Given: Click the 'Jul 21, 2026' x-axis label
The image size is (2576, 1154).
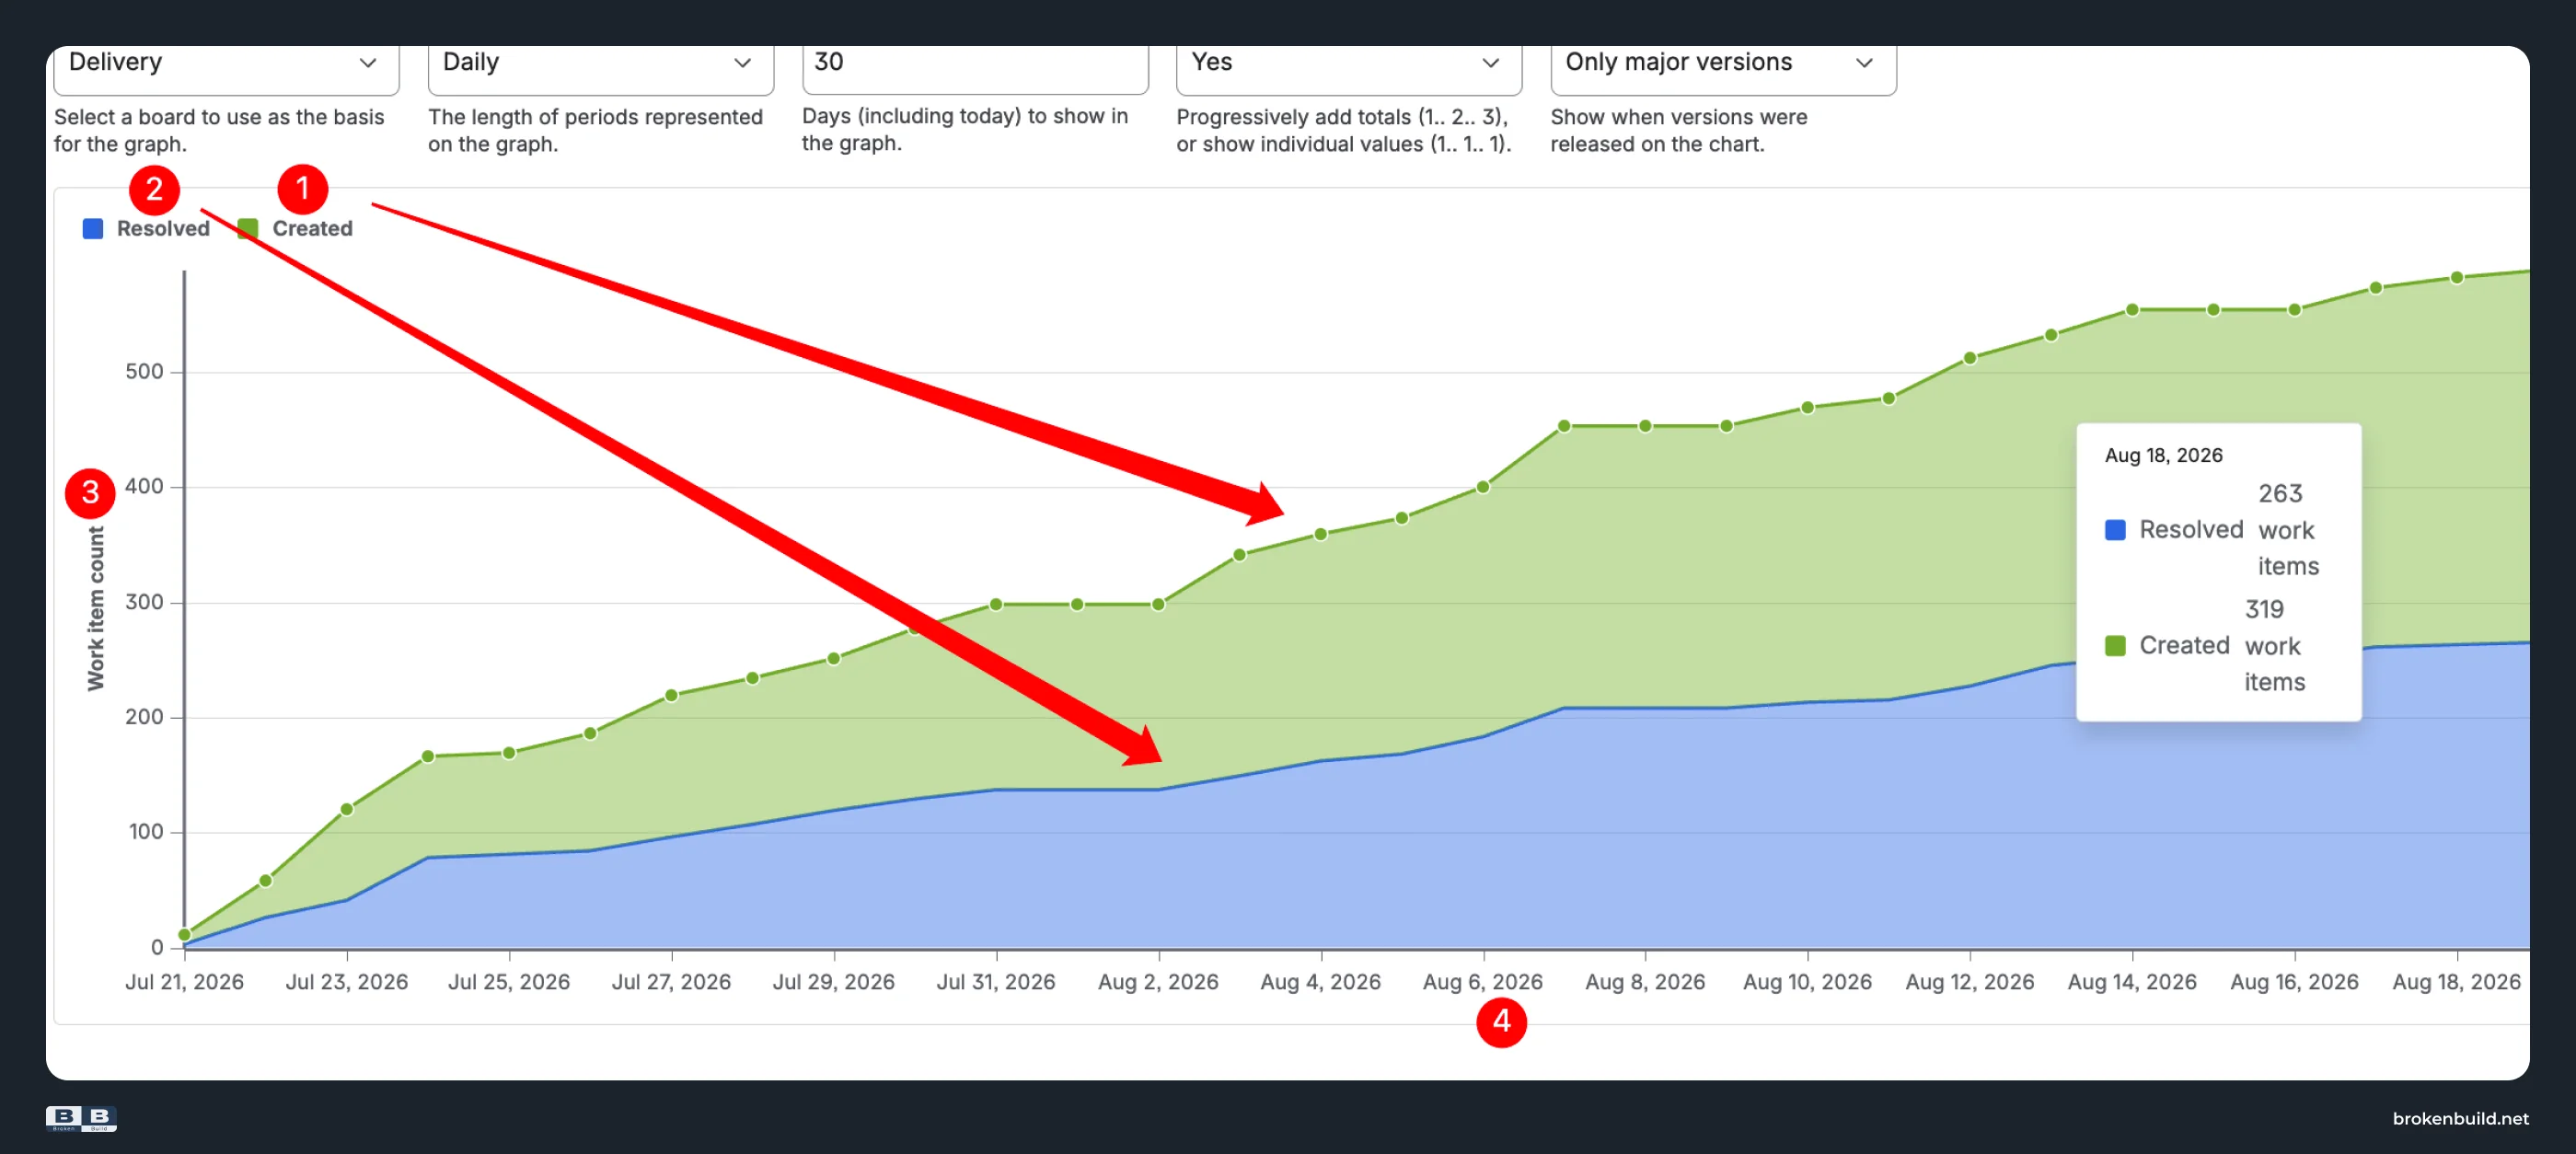Looking at the screenshot, I should [185, 982].
